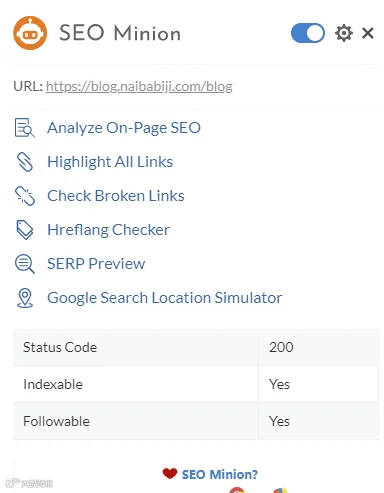Follow the blog.naibabiji.com URL link
The image size is (384, 493).
(139, 87)
